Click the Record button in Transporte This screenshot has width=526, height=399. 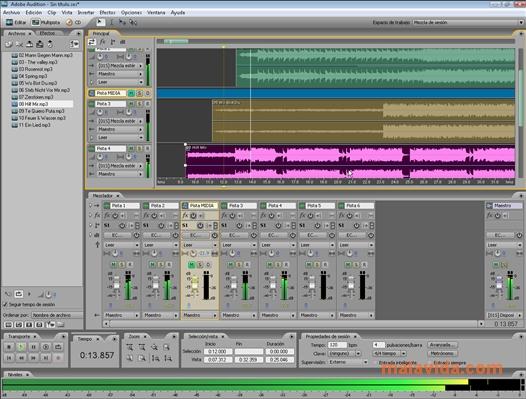tap(58, 358)
